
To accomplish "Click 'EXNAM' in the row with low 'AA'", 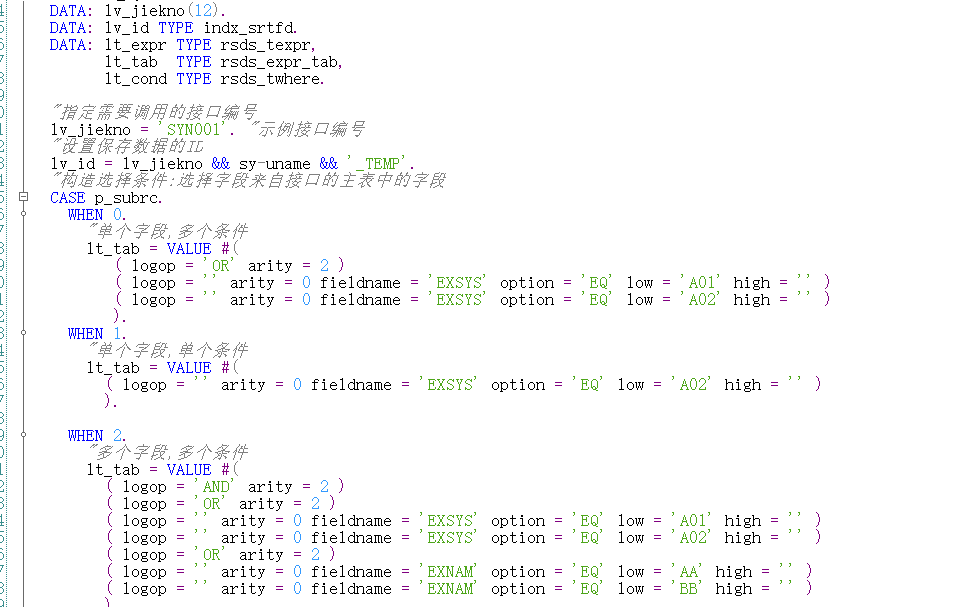I will pyautogui.click(x=449, y=572).
